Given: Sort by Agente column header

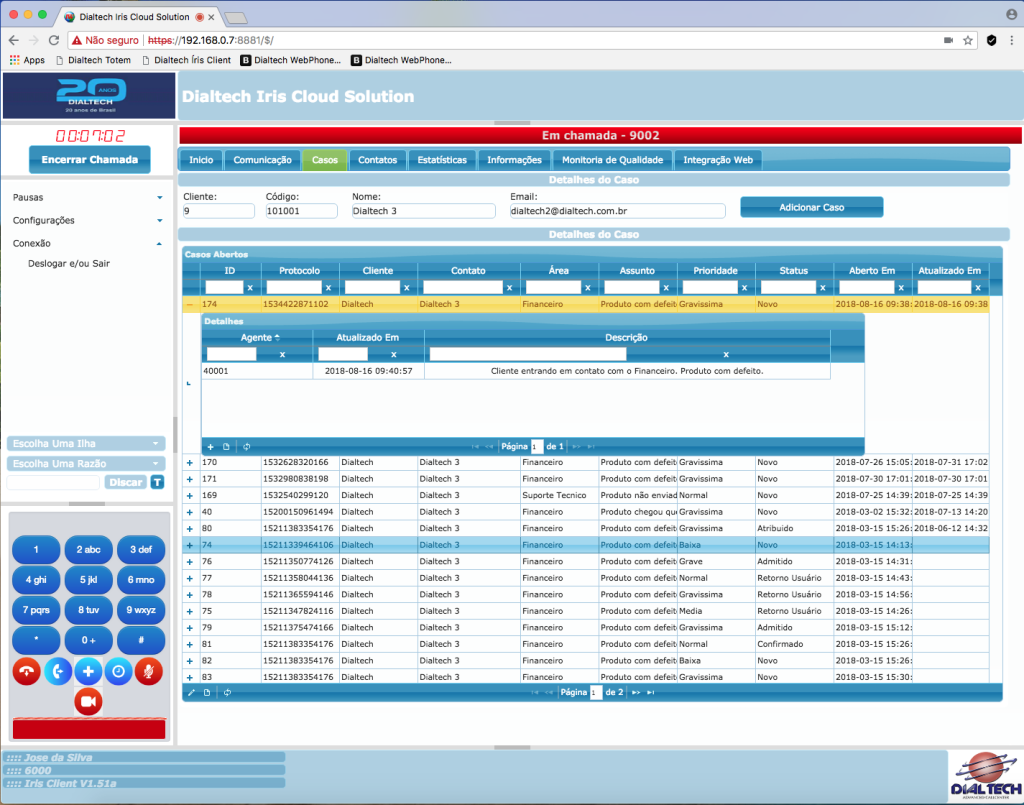Looking at the screenshot, I should click(x=257, y=338).
